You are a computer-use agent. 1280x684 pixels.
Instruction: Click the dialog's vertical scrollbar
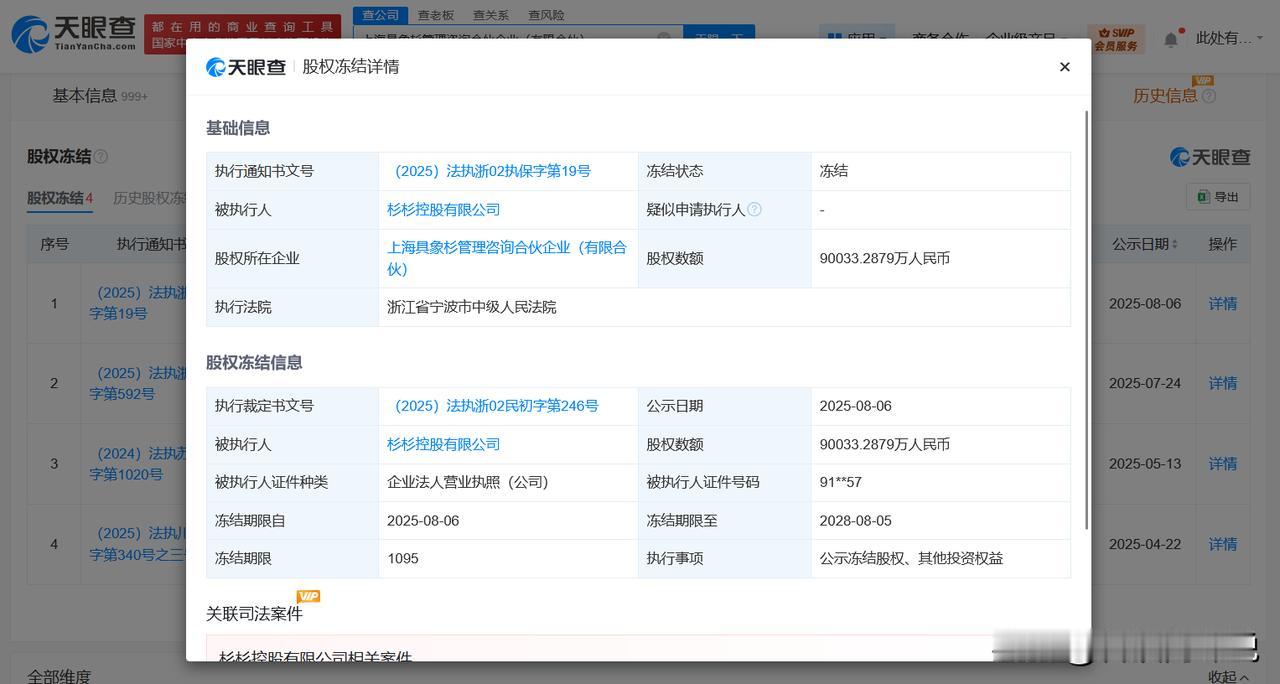pyautogui.click(x=1086, y=320)
